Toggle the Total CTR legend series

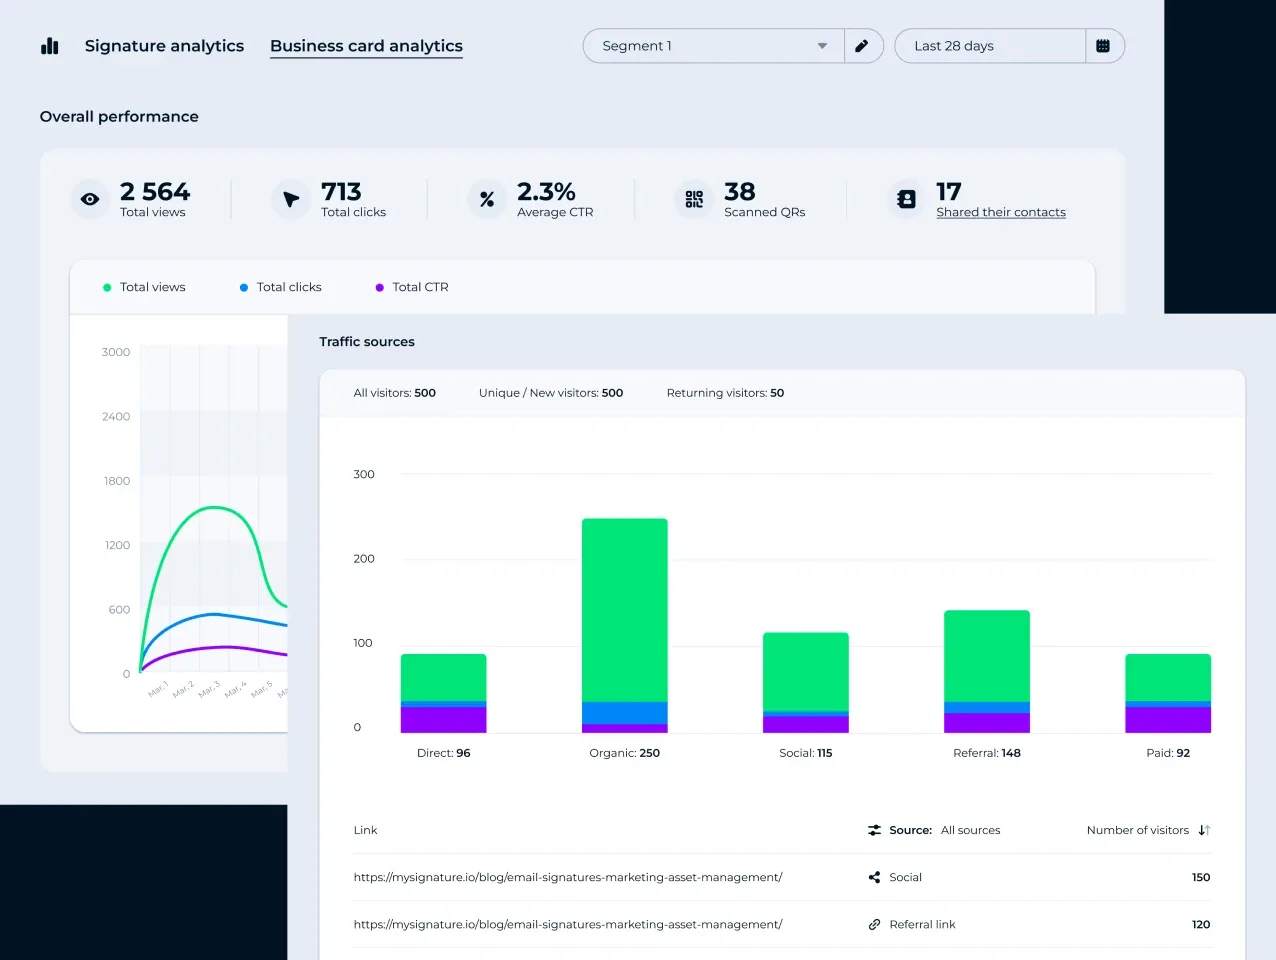coord(412,287)
